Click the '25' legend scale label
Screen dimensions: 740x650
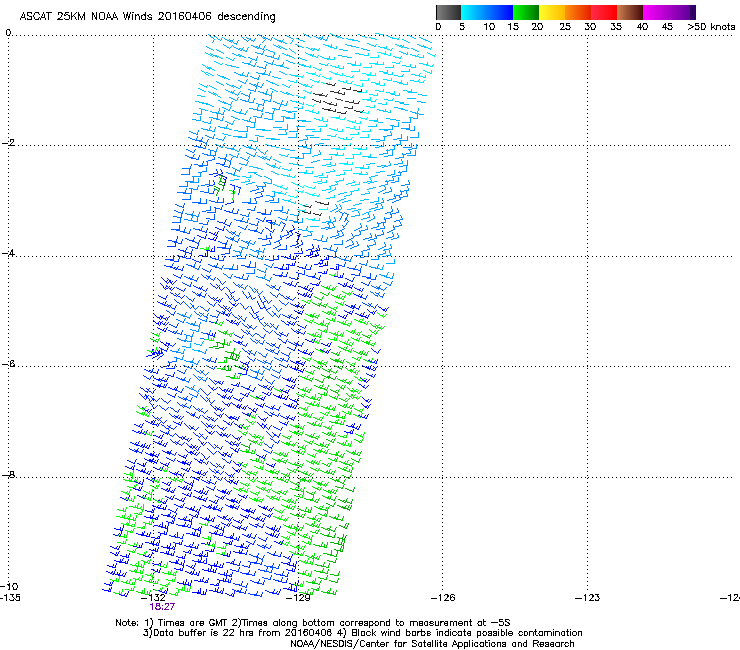565,27
